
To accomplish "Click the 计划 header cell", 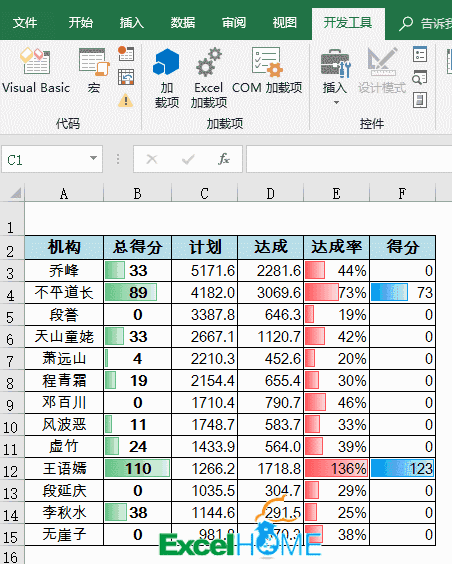I will pos(205,247).
